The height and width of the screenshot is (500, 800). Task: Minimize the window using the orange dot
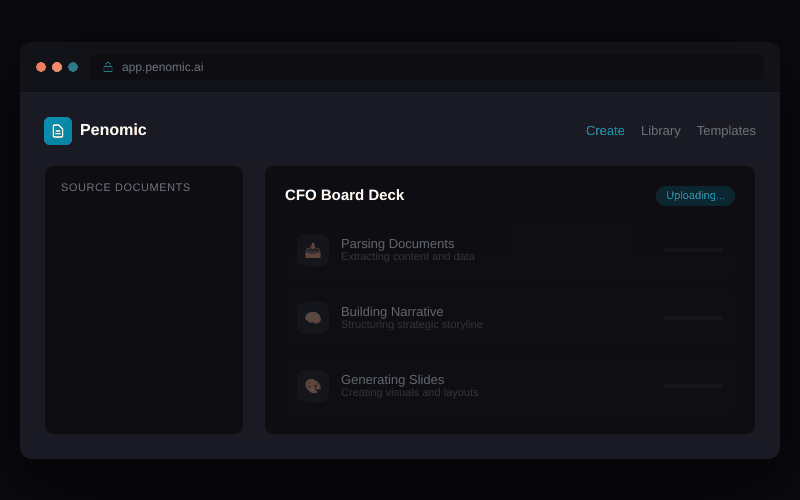point(57,67)
